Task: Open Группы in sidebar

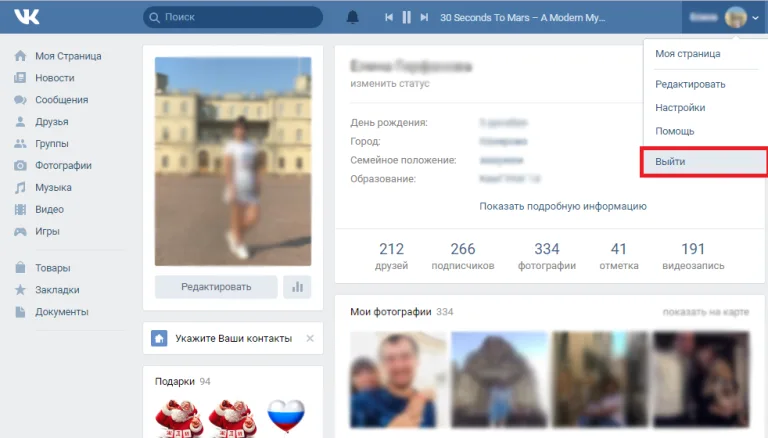Action: (52, 144)
